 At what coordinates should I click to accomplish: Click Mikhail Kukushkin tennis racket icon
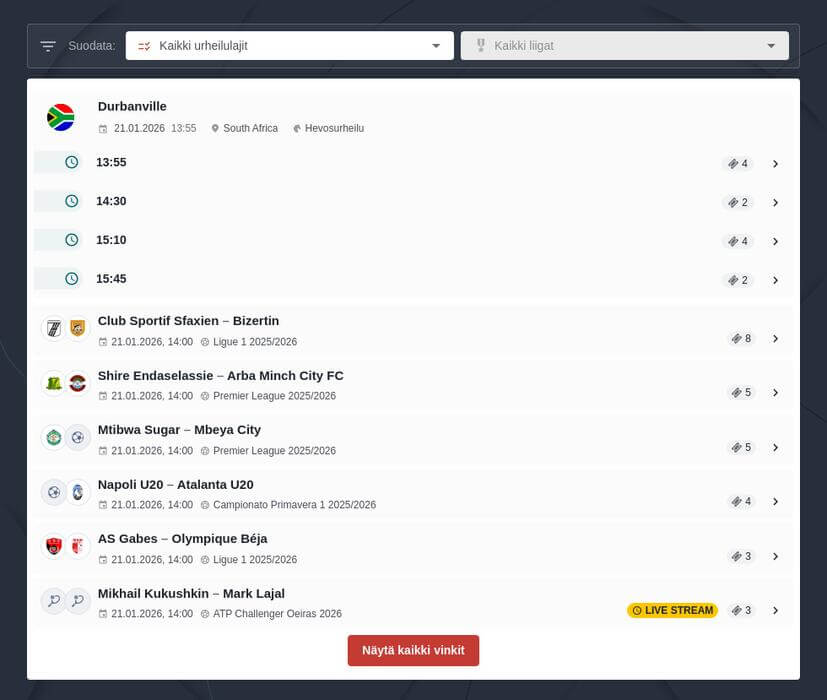[53, 601]
